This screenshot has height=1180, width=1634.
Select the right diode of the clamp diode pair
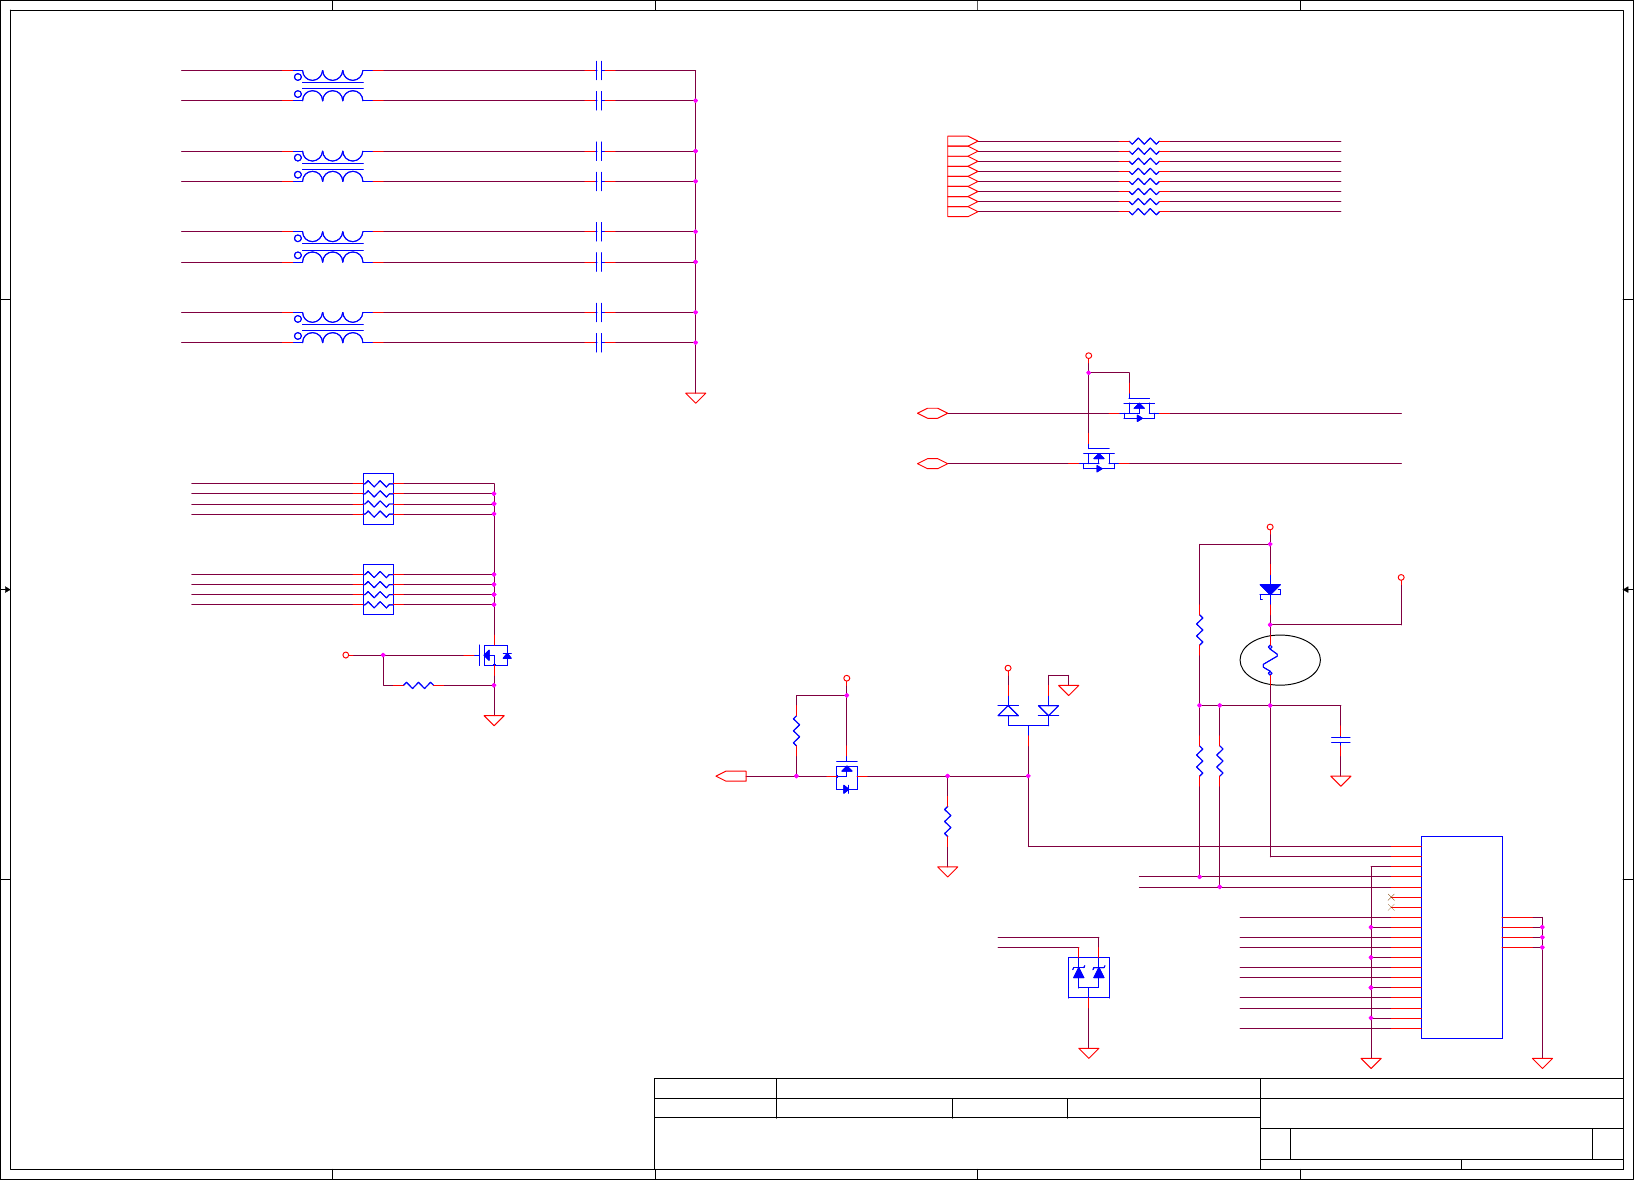(x=1048, y=711)
